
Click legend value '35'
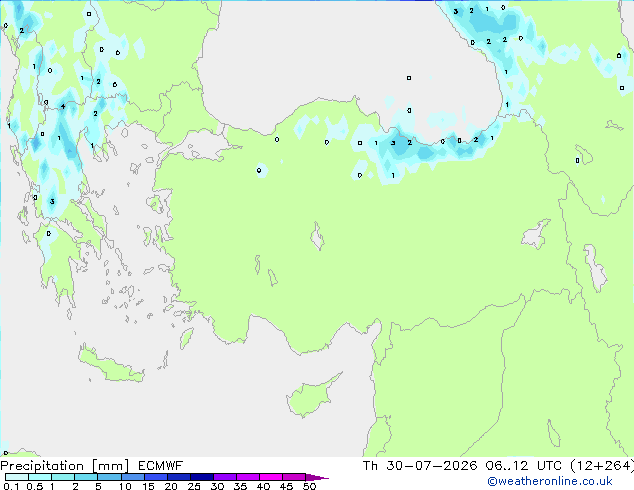pos(240,486)
